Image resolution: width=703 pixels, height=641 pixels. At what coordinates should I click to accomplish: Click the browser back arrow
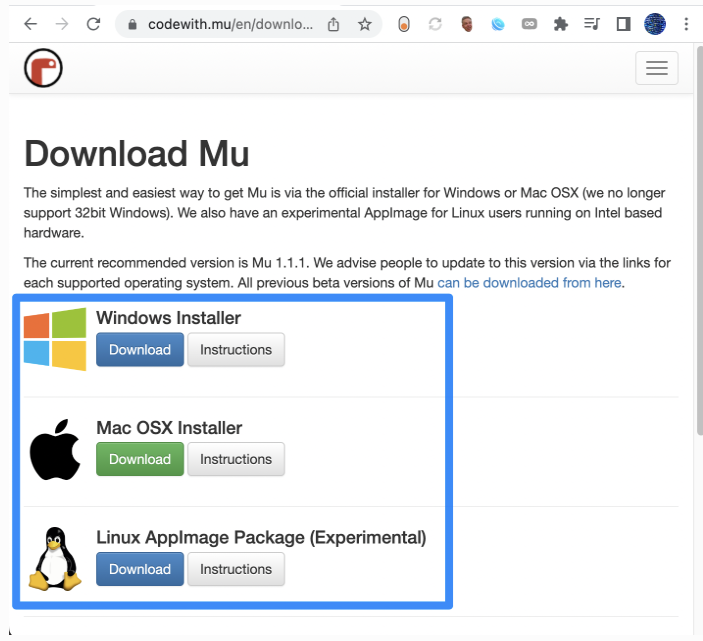[30, 24]
